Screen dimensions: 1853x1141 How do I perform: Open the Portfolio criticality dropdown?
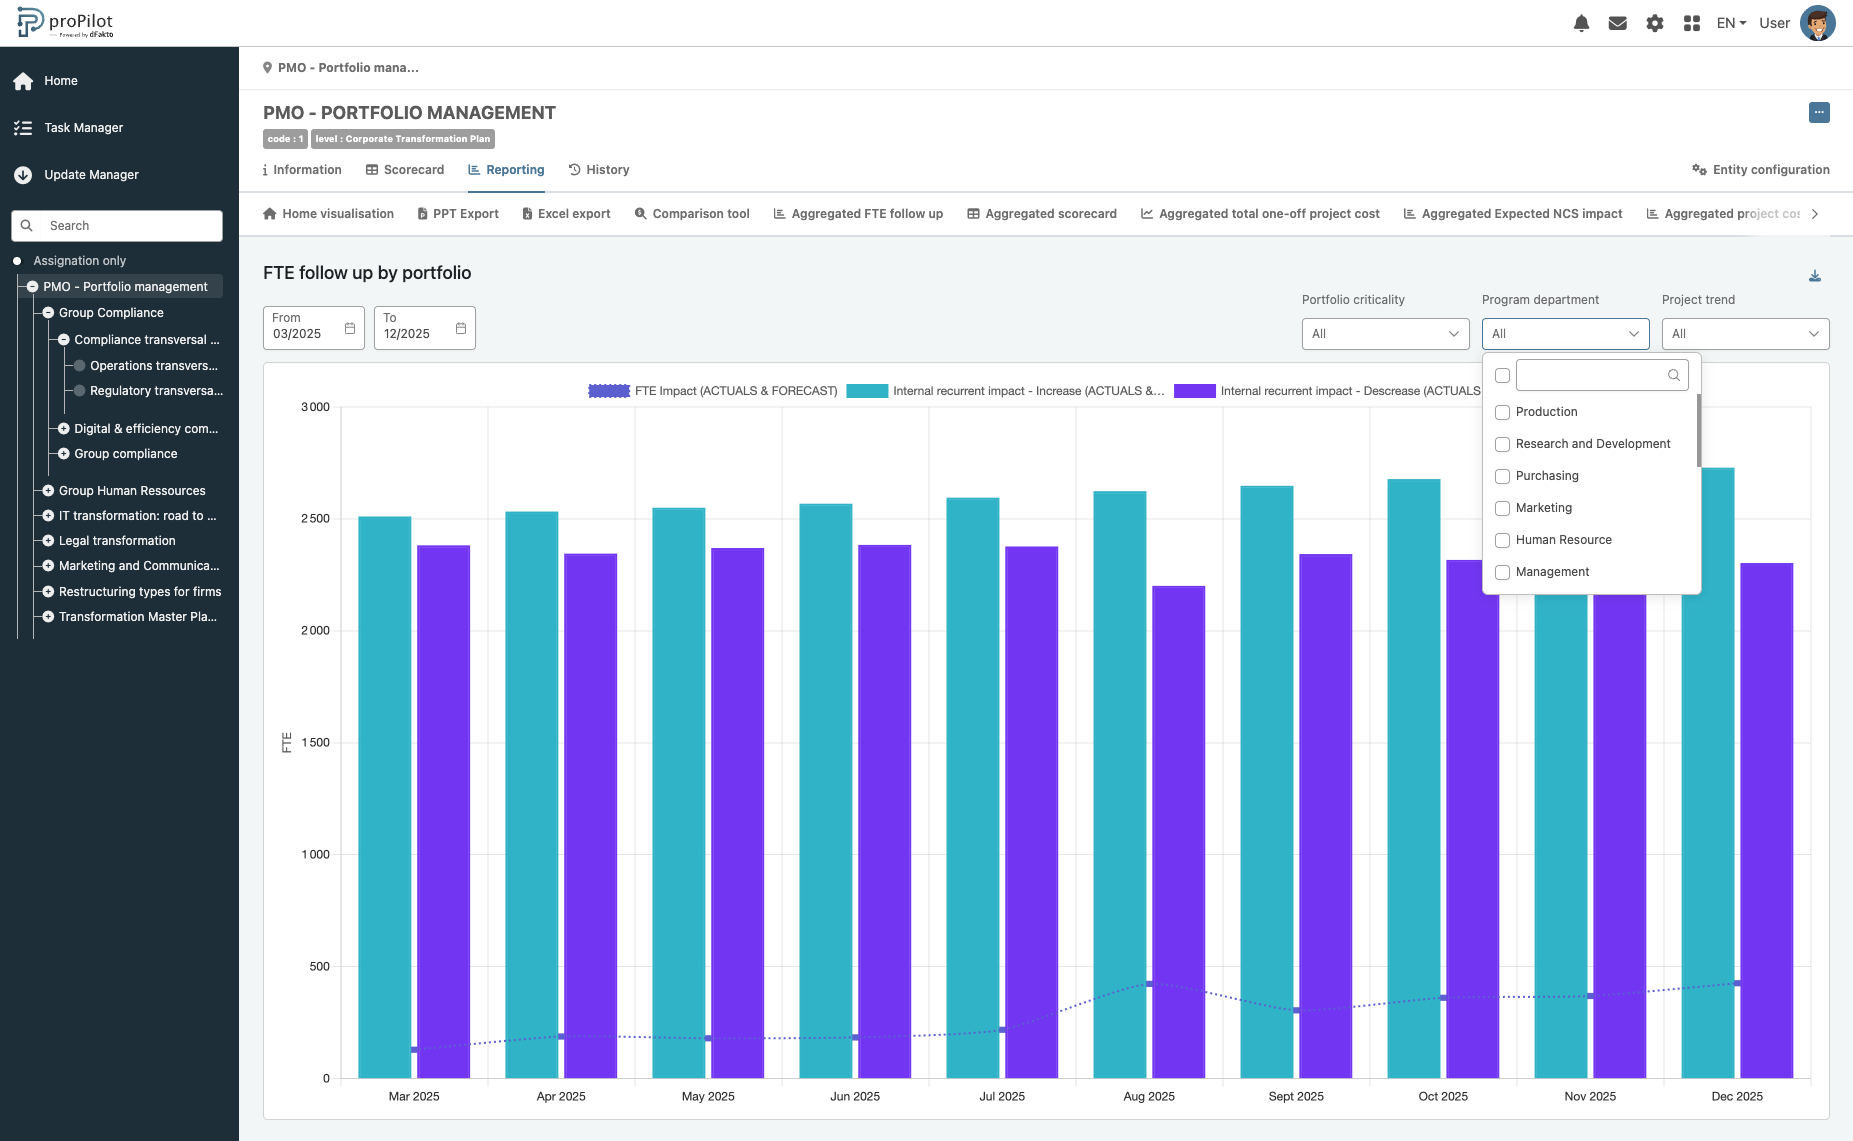coord(1386,334)
